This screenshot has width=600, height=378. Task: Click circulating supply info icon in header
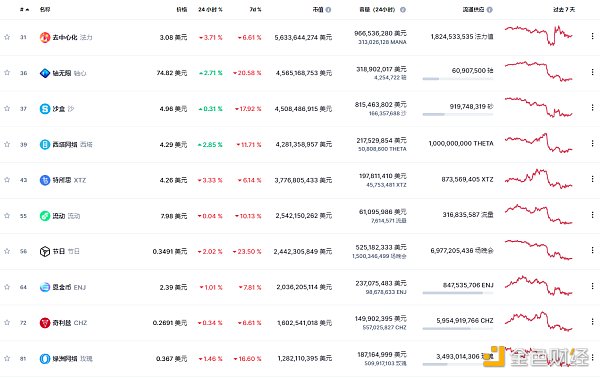tap(489, 10)
